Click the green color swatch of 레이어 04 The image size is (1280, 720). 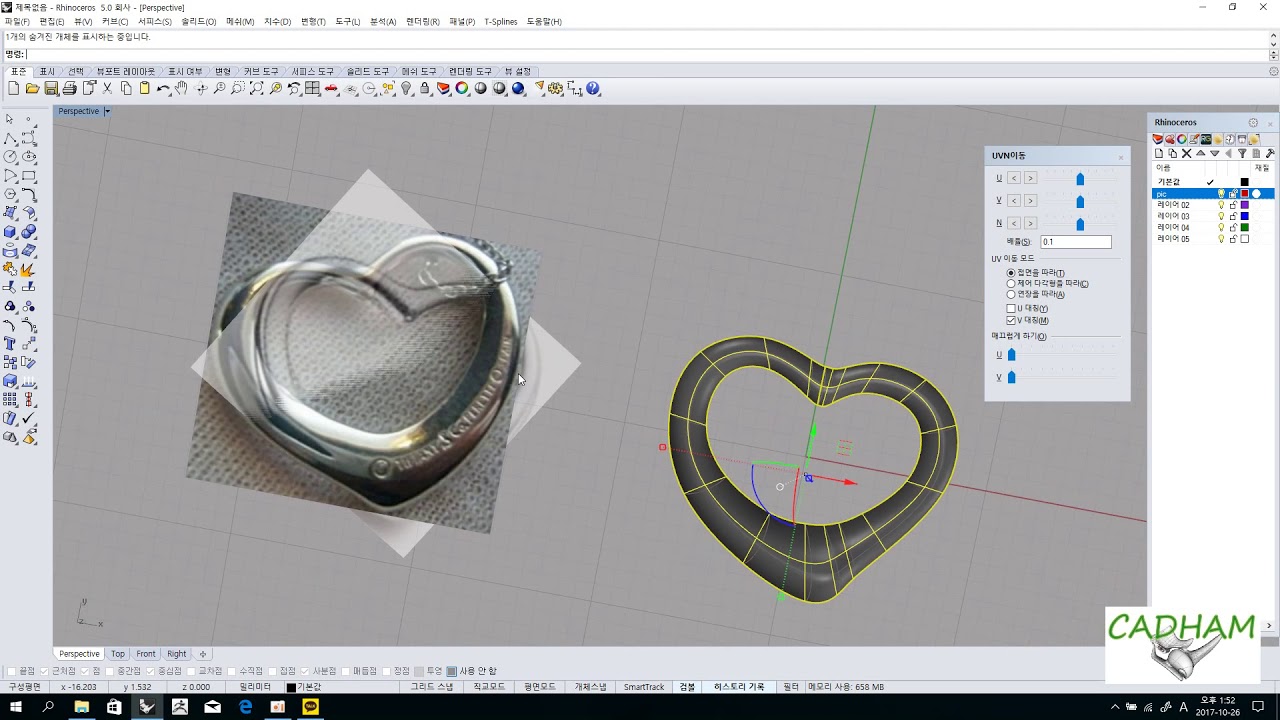click(1245, 228)
